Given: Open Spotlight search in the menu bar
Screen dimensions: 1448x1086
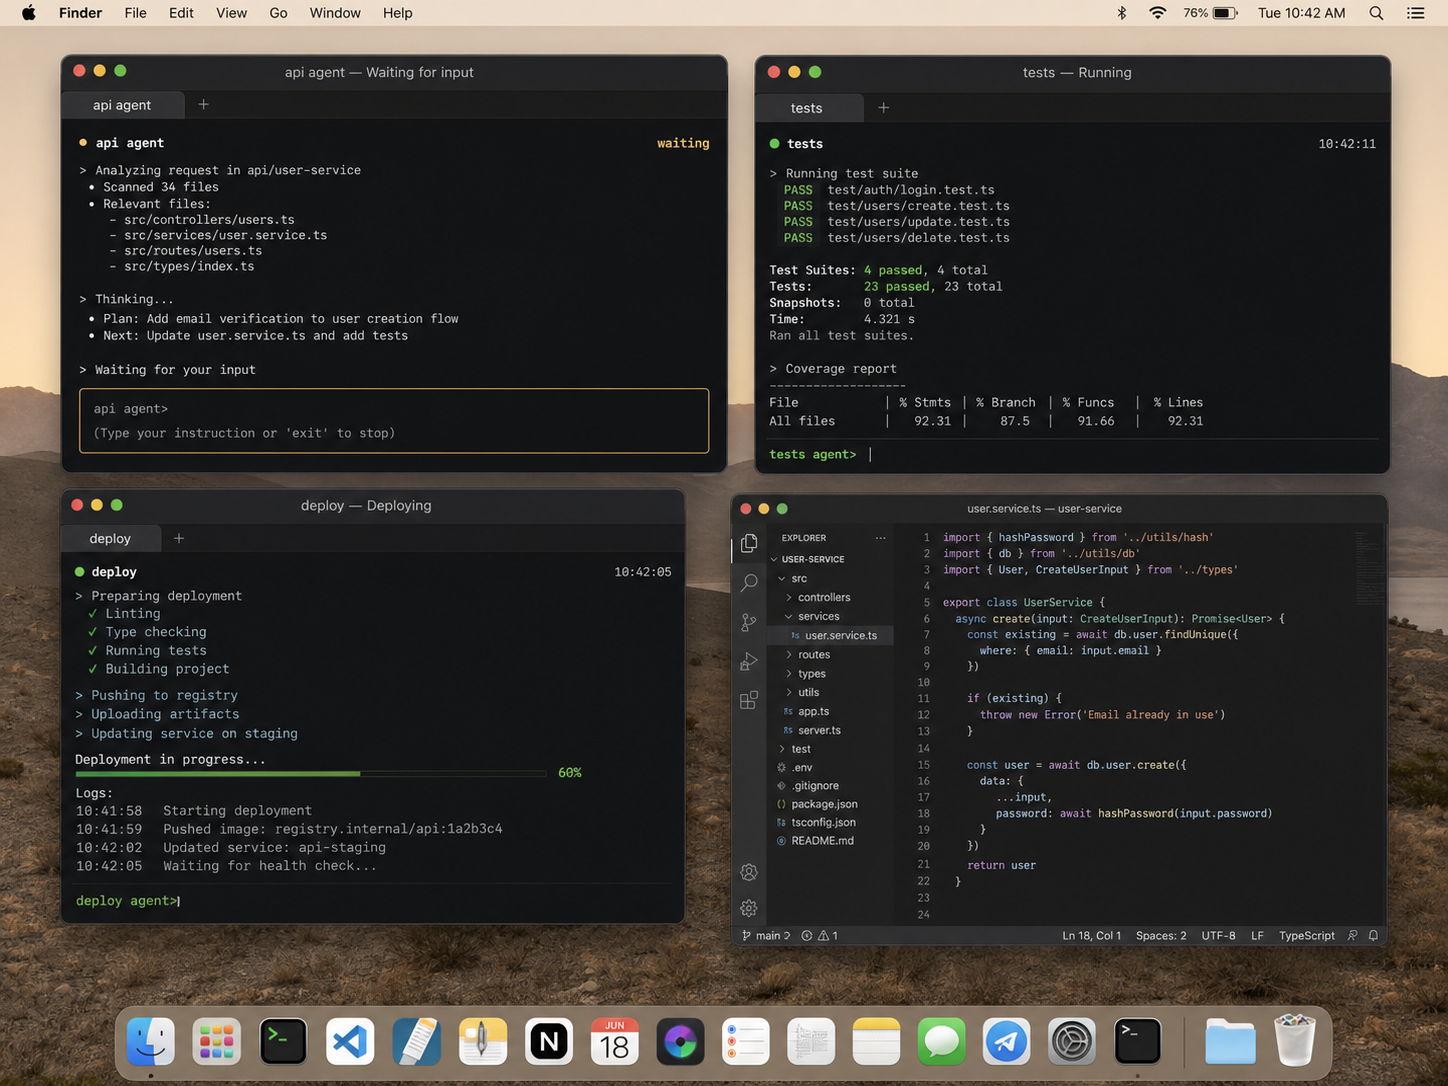Looking at the screenshot, I should 1377,13.
